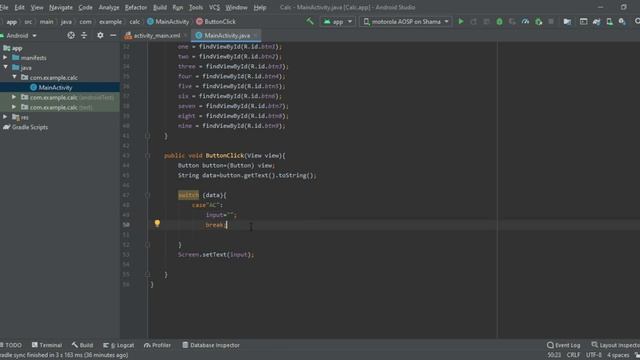Viewport: 640px width, 360px height.
Task: Click the cursor position indicator in status bar
Action: pos(554,355)
